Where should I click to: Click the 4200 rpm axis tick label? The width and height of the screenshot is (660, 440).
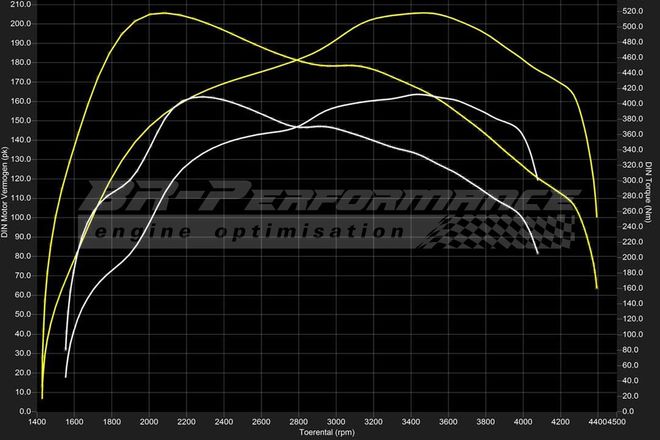(x=559, y=422)
